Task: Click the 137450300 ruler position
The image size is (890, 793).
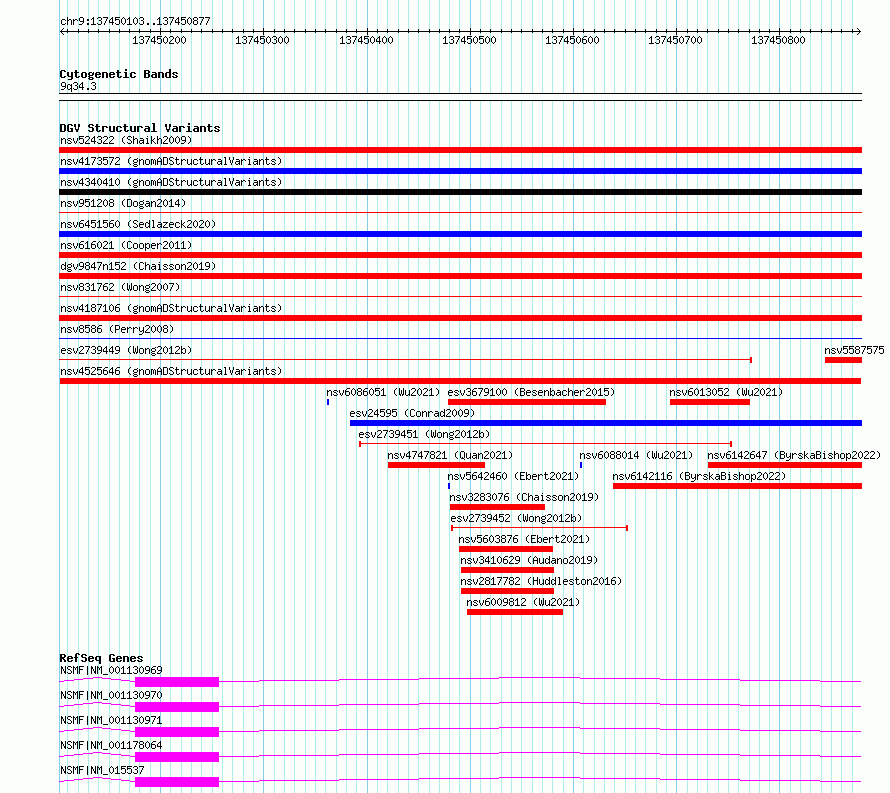Action: (262, 40)
